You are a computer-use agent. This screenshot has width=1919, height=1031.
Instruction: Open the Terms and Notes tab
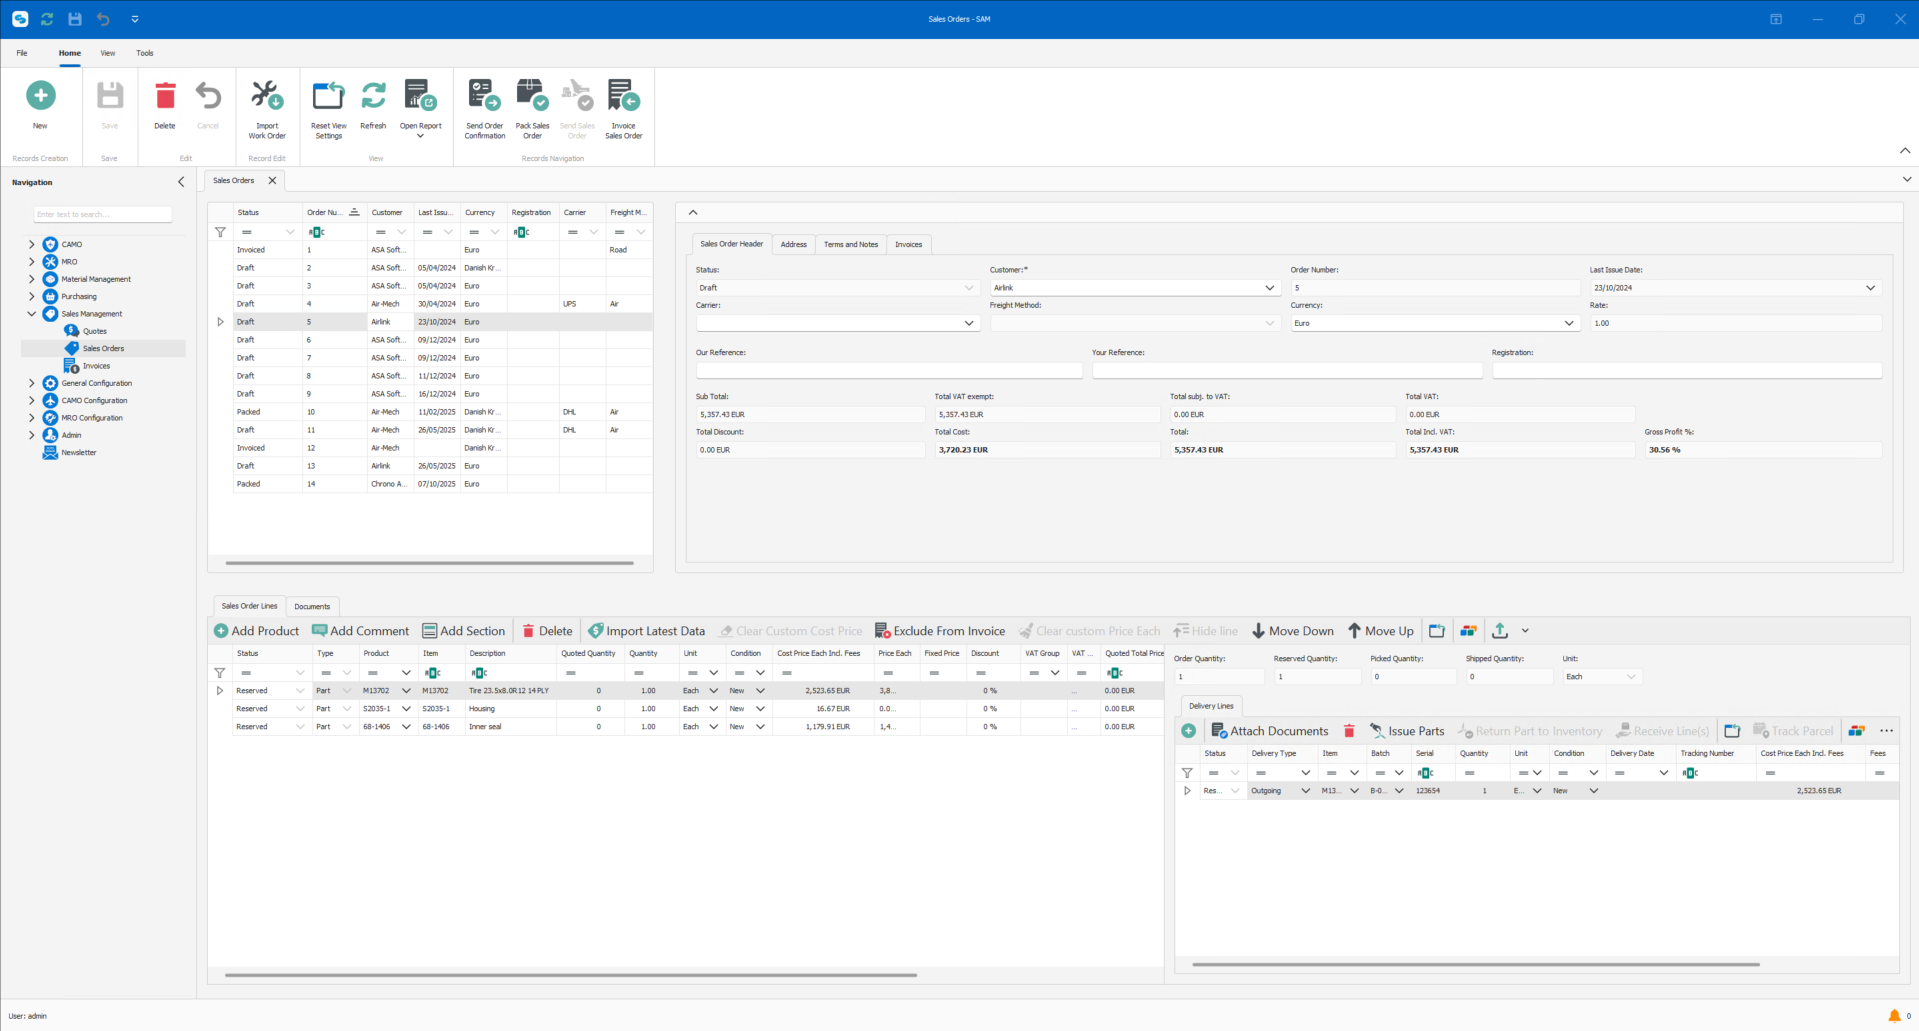click(851, 244)
